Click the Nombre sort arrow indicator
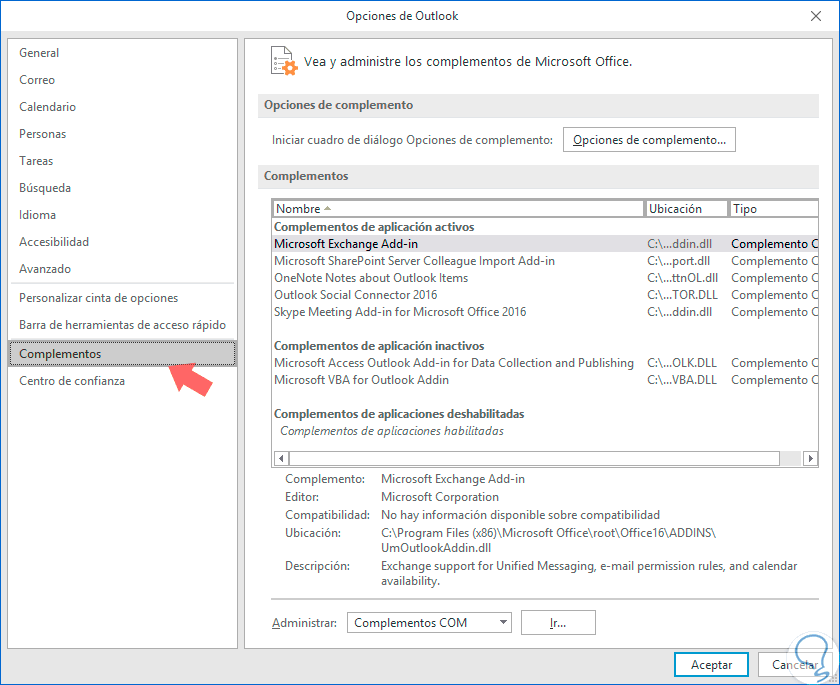Image resolution: width=840 pixels, height=685 pixels. point(327,208)
